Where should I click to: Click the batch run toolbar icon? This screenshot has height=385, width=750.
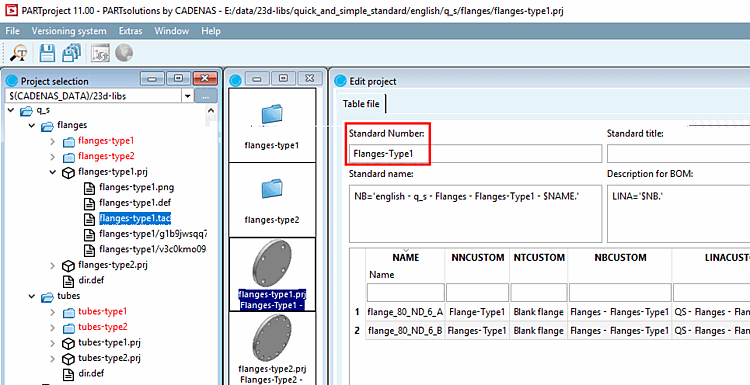[x=100, y=53]
